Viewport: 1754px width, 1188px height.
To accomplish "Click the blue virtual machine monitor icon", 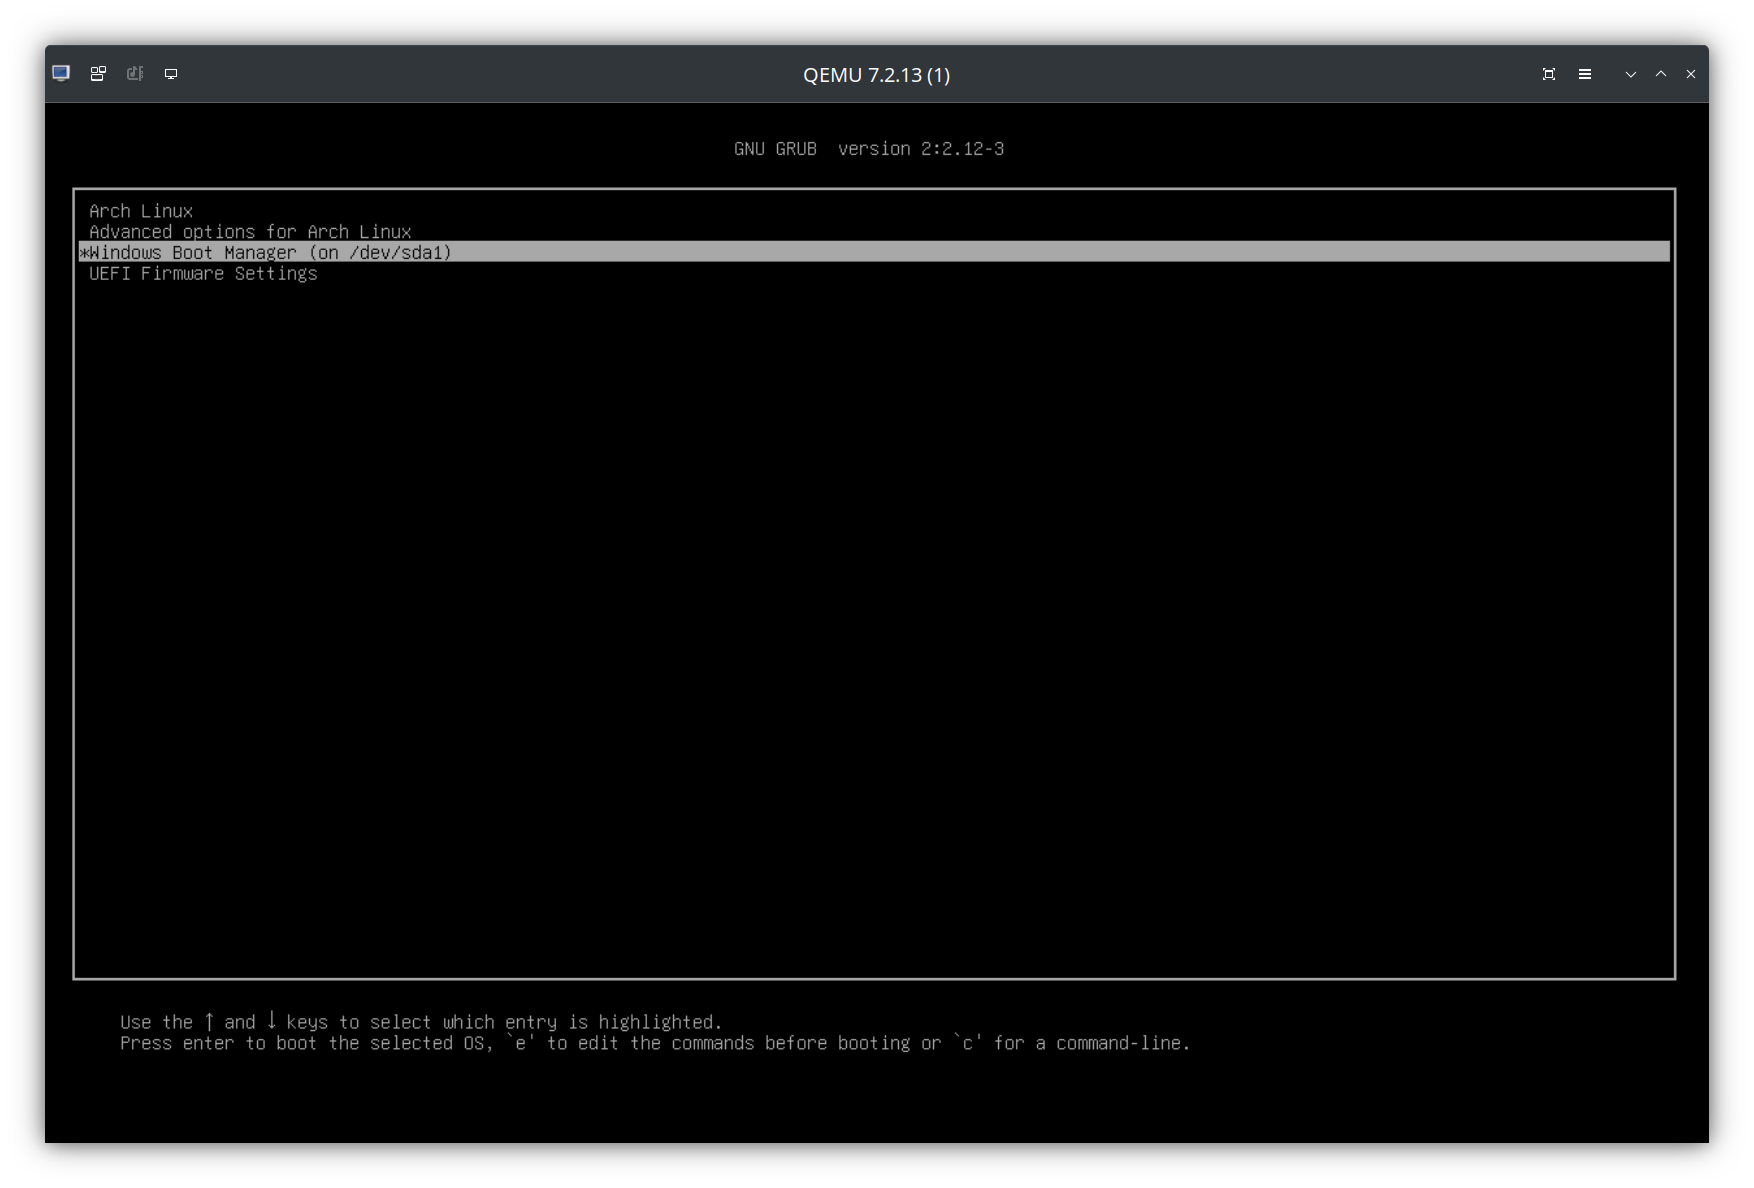I will [61, 73].
